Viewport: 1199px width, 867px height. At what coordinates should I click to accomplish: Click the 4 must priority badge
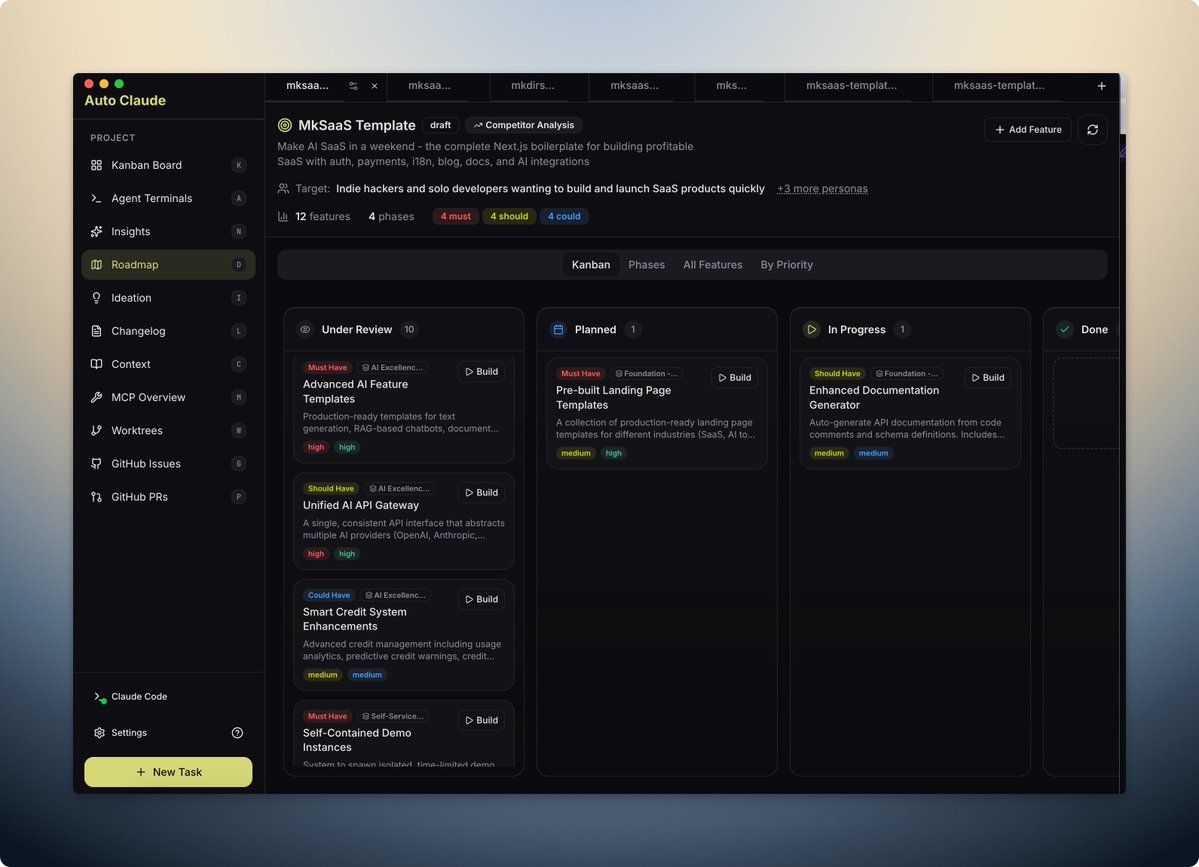pos(455,216)
